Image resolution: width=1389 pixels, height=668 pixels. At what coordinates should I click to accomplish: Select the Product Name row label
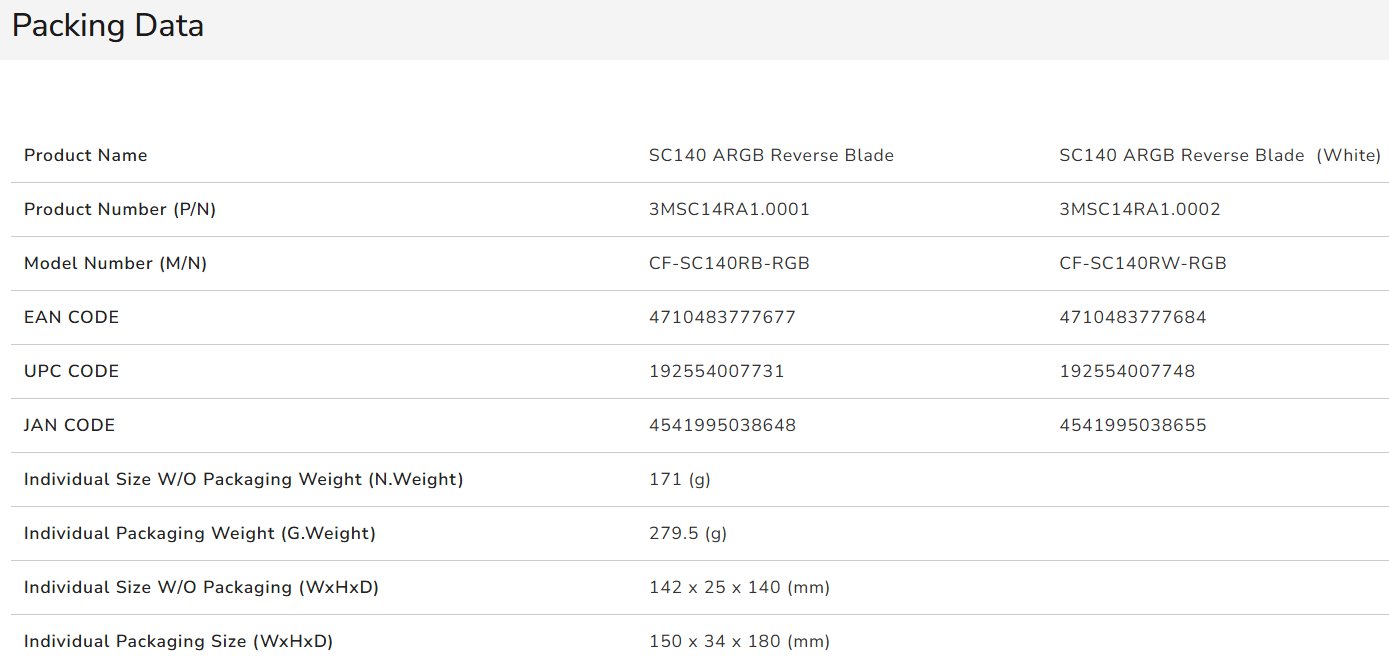click(85, 155)
